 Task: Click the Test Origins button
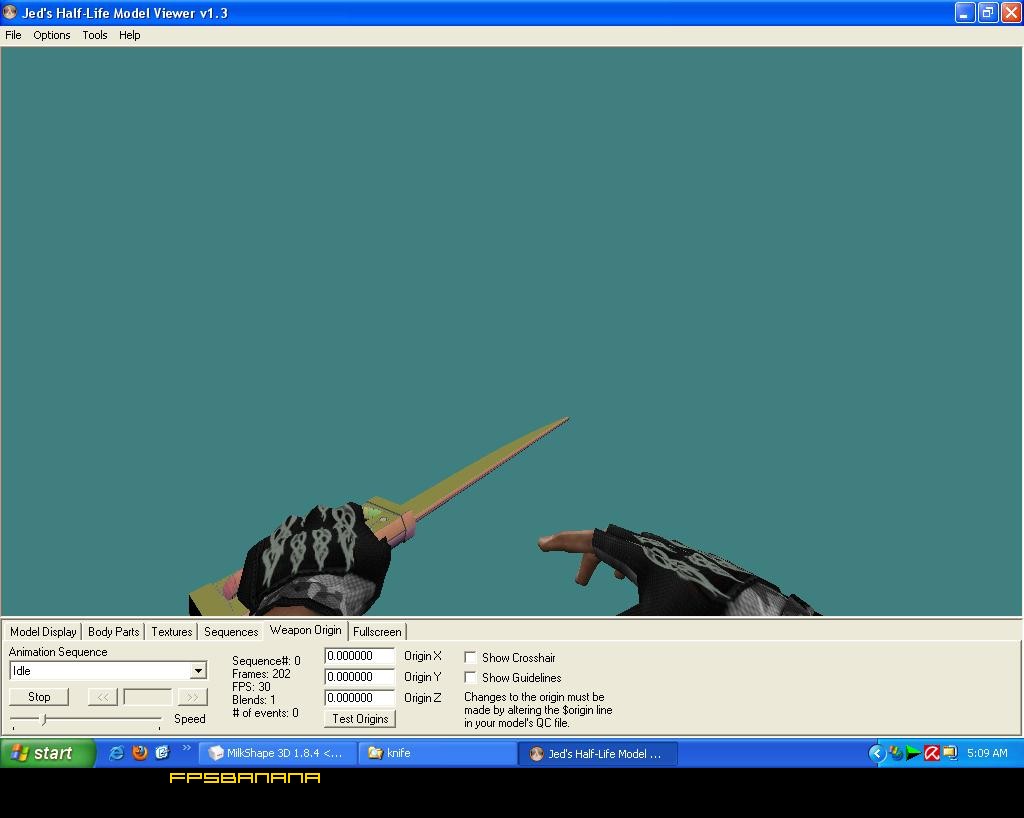[360, 719]
